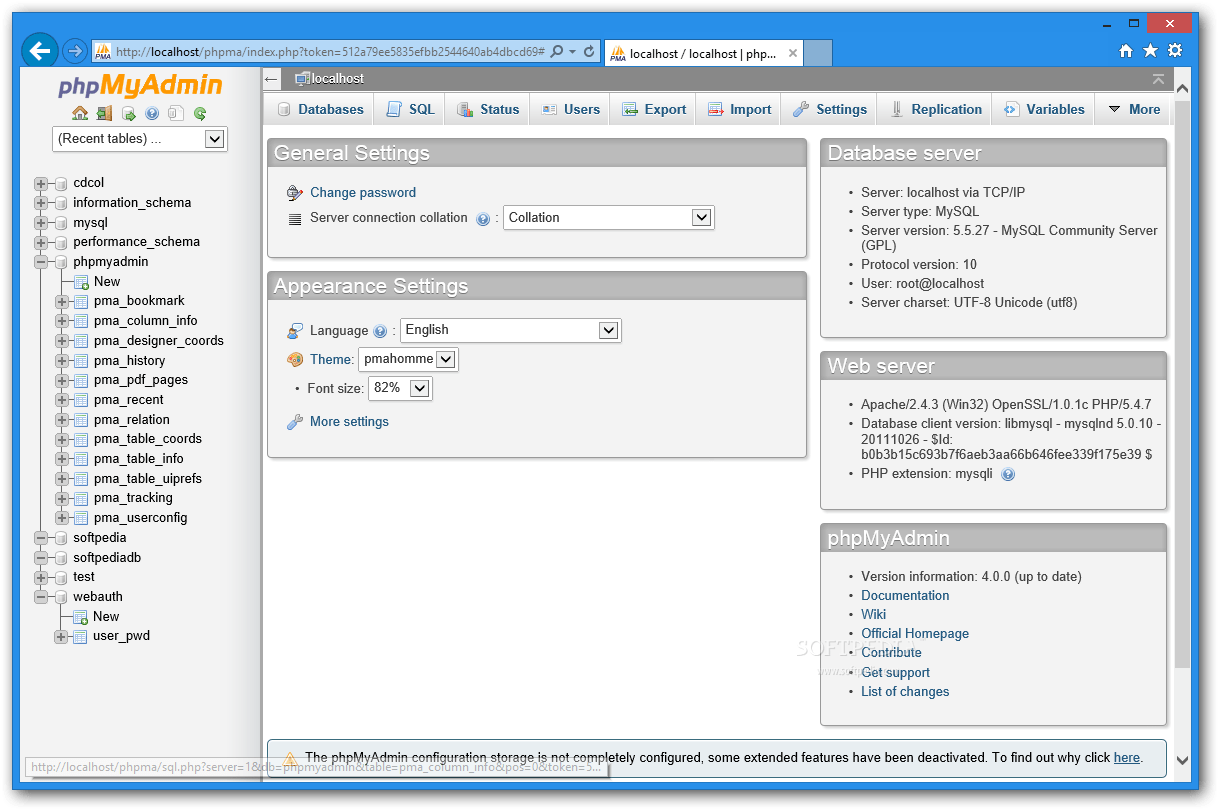
Task: Click the Log out door icon
Action: pos(105,113)
